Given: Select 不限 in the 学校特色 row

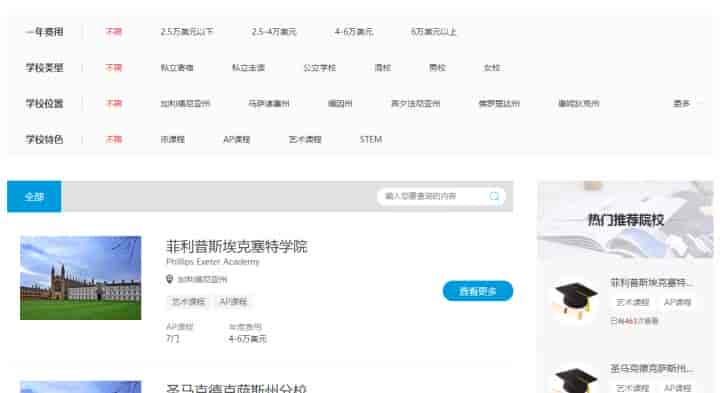Looking at the screenshot, I should point(114,139).
